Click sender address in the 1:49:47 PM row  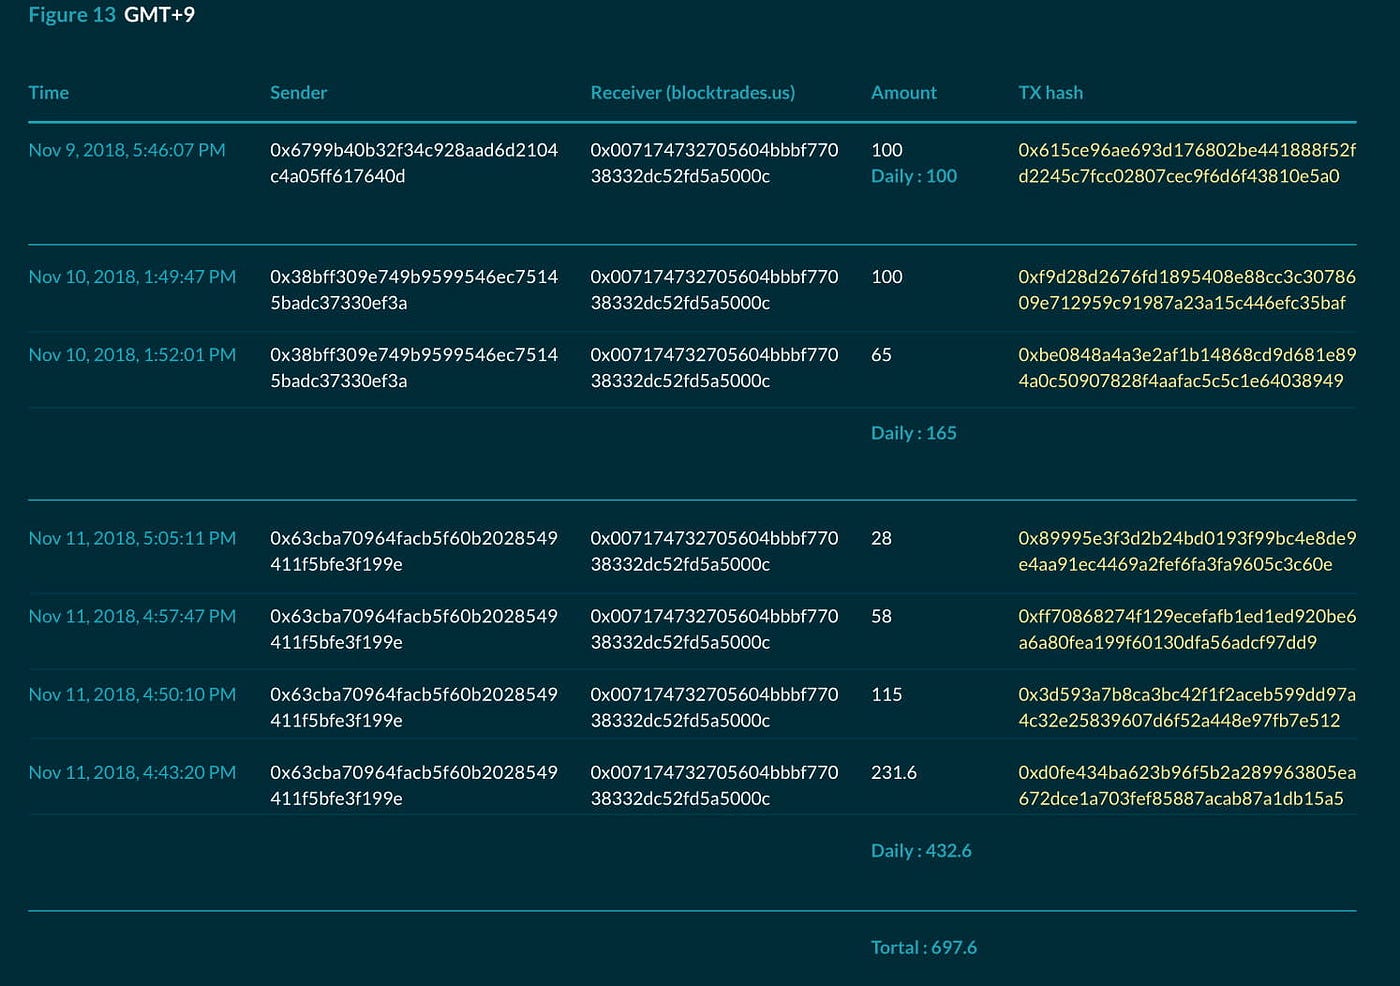(x=414, y=290)
